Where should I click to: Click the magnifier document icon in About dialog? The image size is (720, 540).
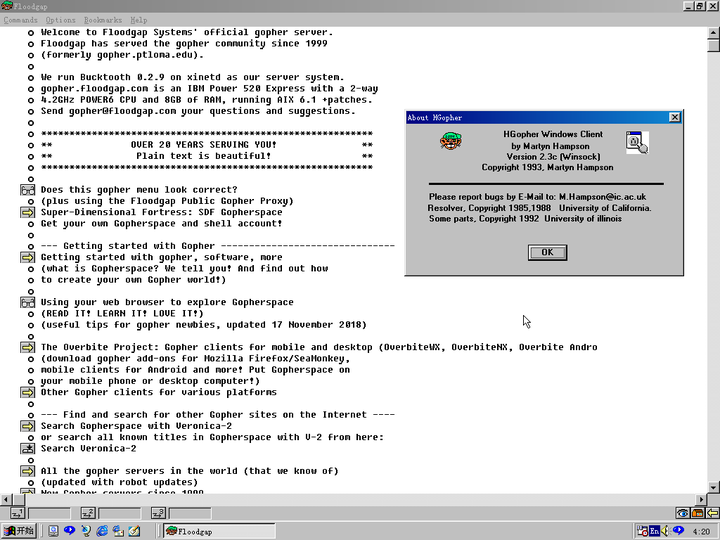[x=636, y=143]
